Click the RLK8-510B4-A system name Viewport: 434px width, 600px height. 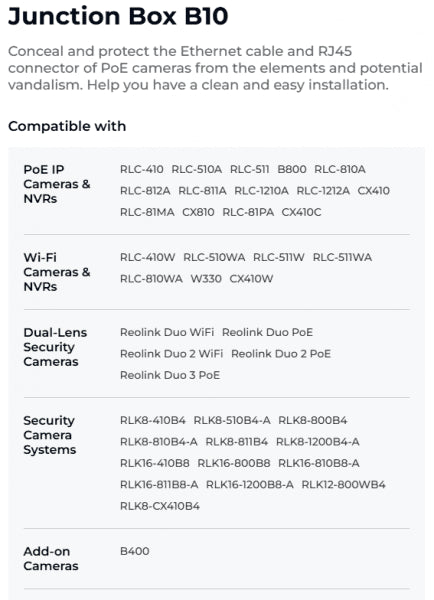pyautogui.click(x=232, y=420)
